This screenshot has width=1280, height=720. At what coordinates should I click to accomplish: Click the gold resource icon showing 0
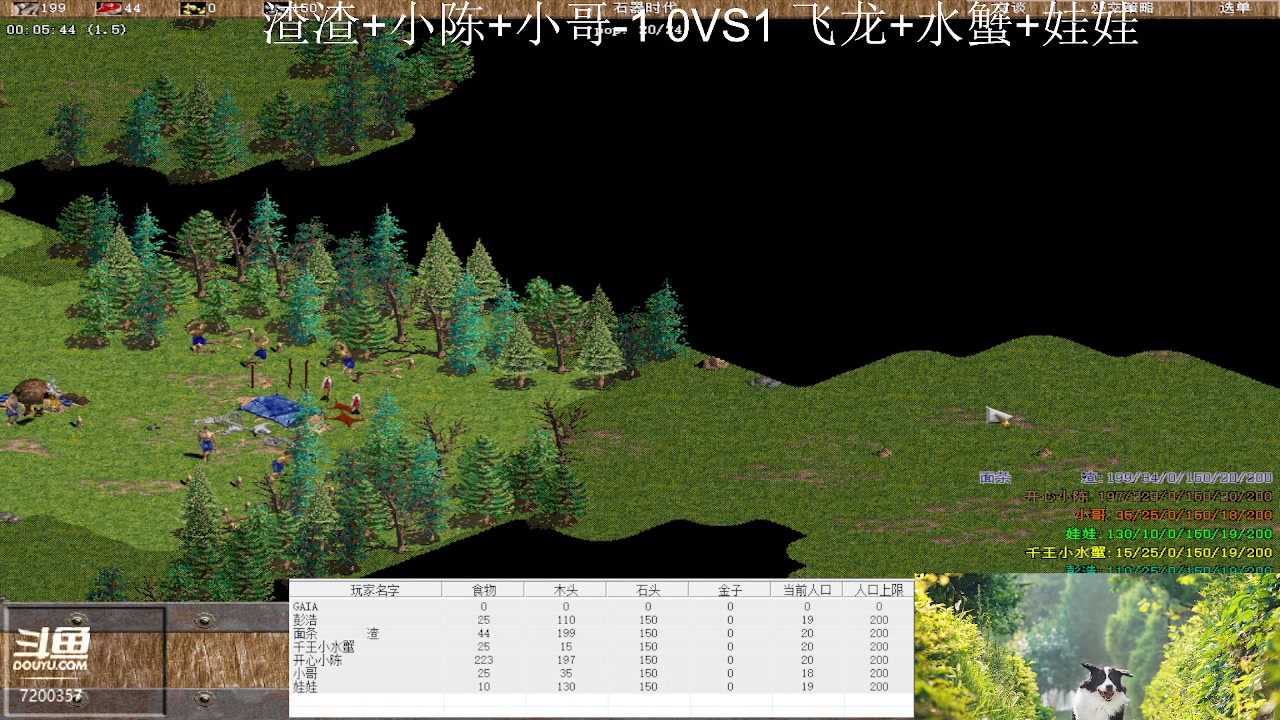click(x=192, y=8)
